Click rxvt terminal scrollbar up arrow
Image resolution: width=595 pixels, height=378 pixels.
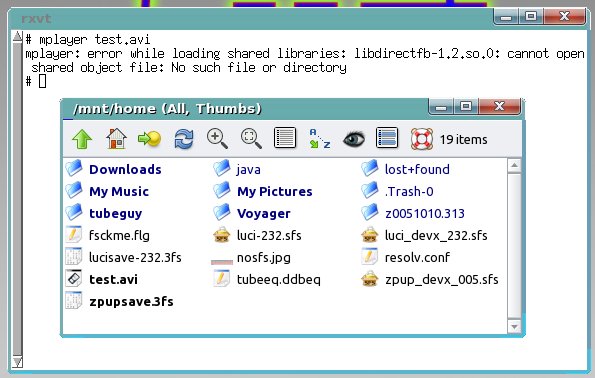click(x=17, y=37)
